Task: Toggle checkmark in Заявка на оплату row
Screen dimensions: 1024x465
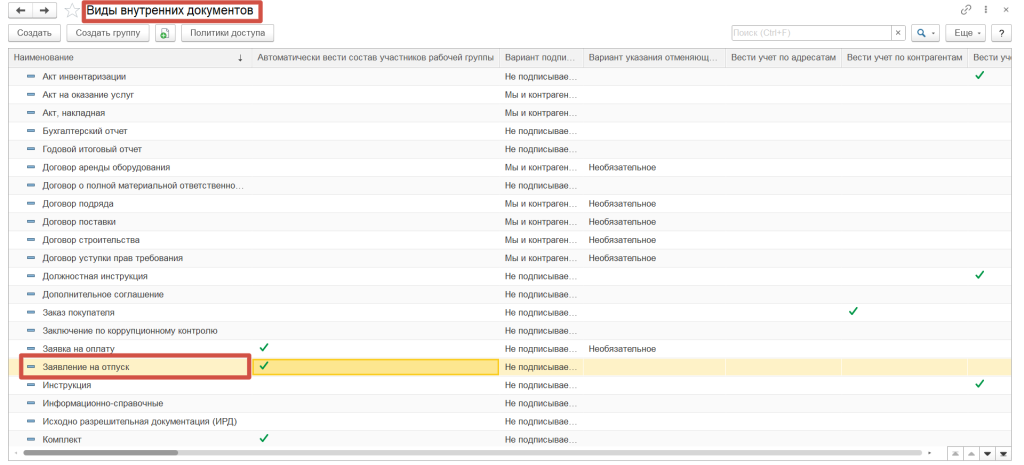Action: click(x=264, y=348)
